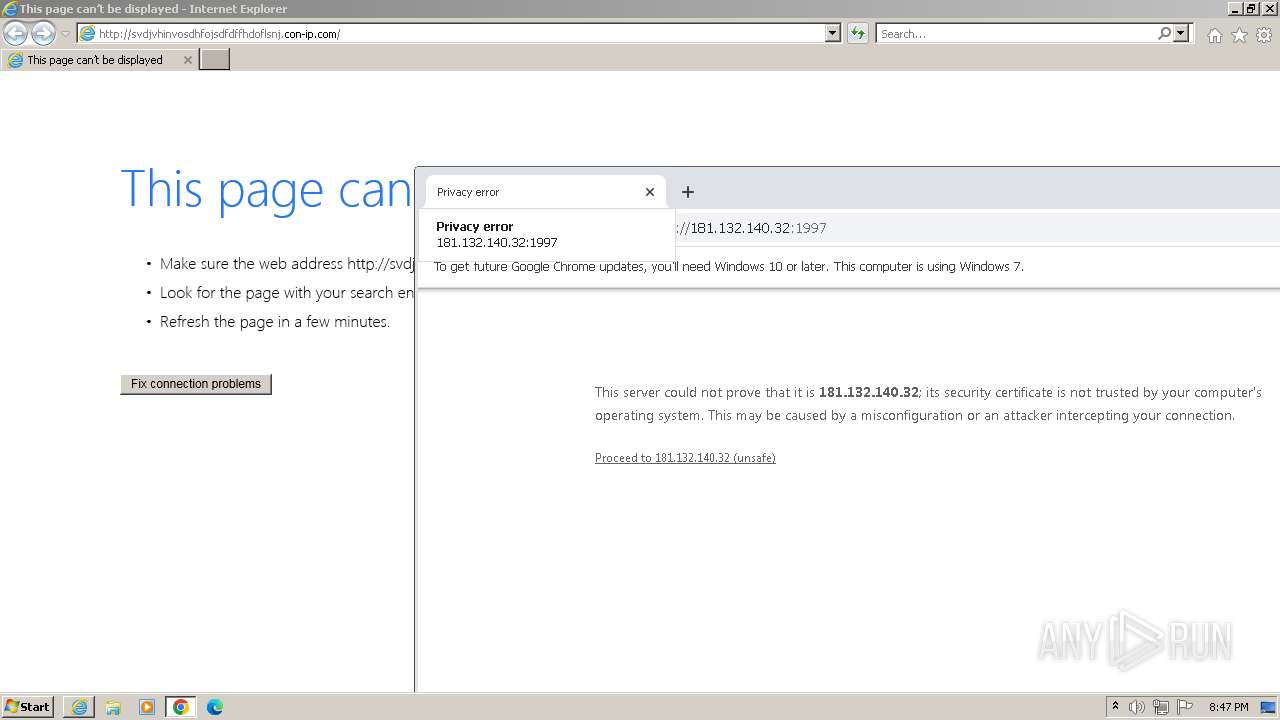Click the Windows 10 update notice text
The height and width of the screenshot is (720, 1280).
(729, 267)
